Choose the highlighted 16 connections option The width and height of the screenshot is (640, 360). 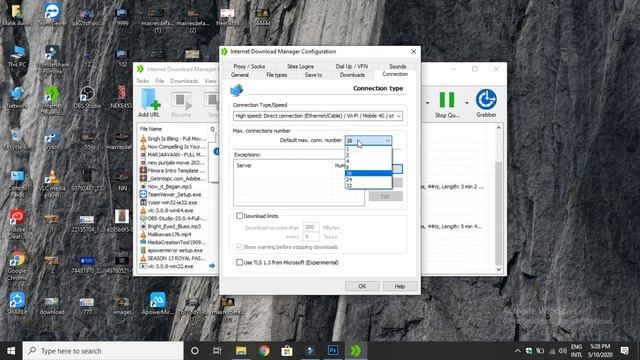368,173
